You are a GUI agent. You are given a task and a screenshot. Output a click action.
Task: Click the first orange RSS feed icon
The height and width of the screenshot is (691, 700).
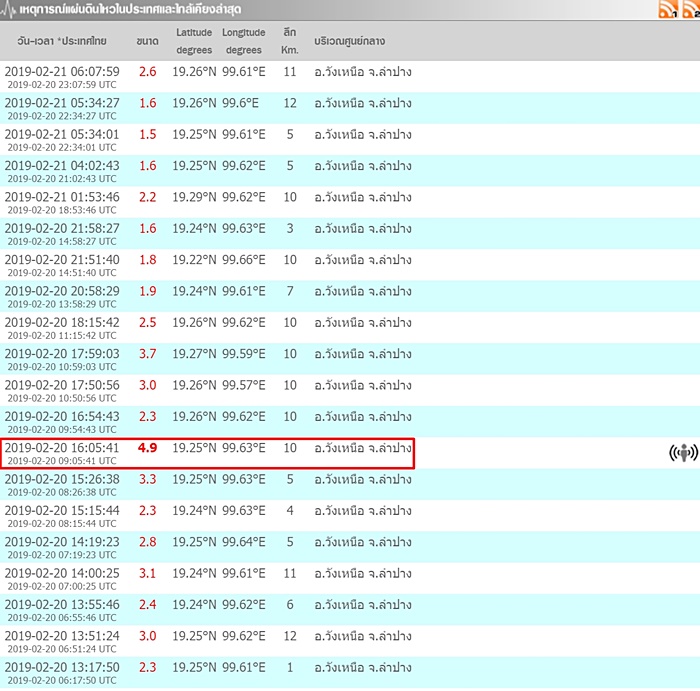667,10
